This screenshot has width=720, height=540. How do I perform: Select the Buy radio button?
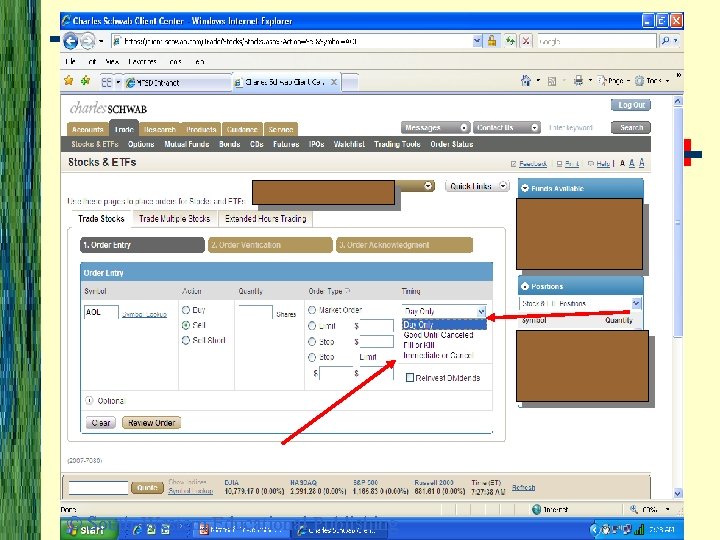click(x=186, y=310)
